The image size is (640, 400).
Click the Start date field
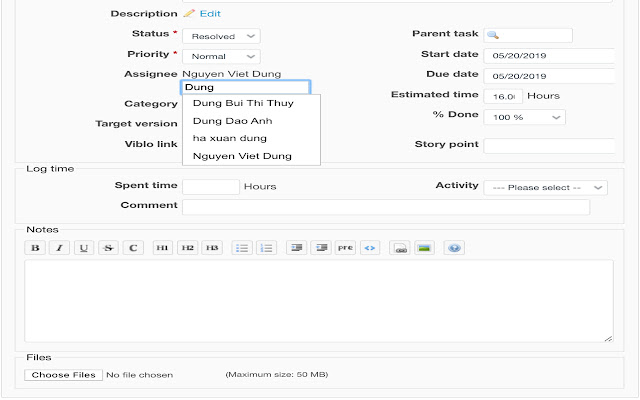click(x=549, y=56)
